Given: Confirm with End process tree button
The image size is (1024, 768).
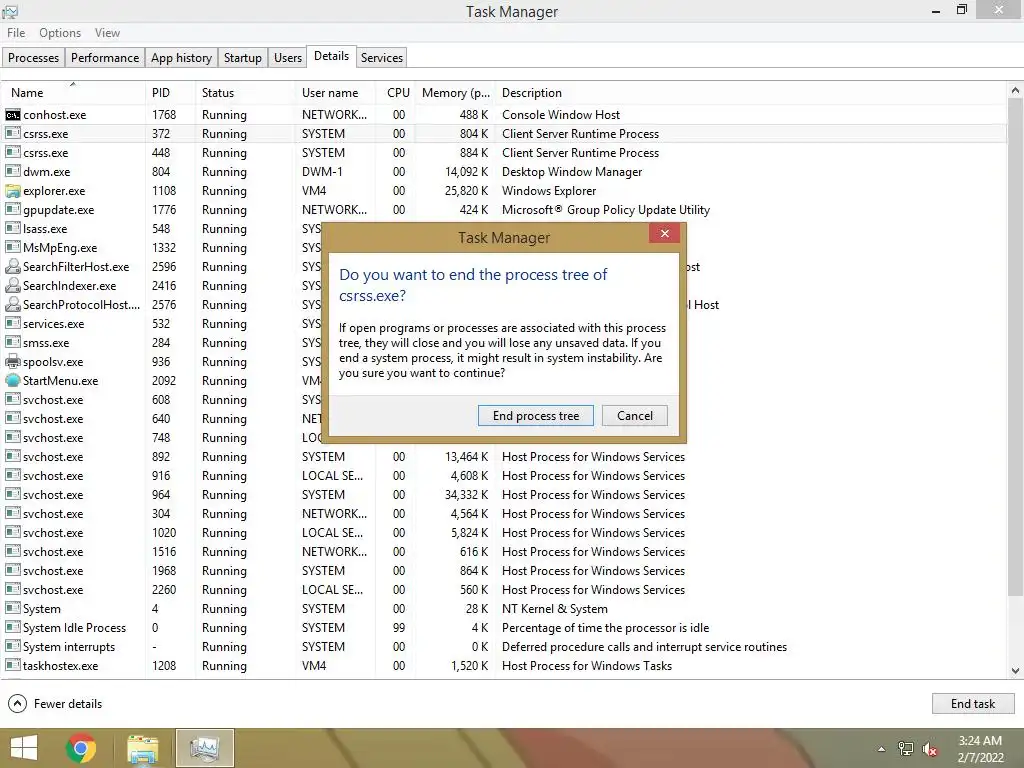Looking at the screenshot, I should click(536, 416).
